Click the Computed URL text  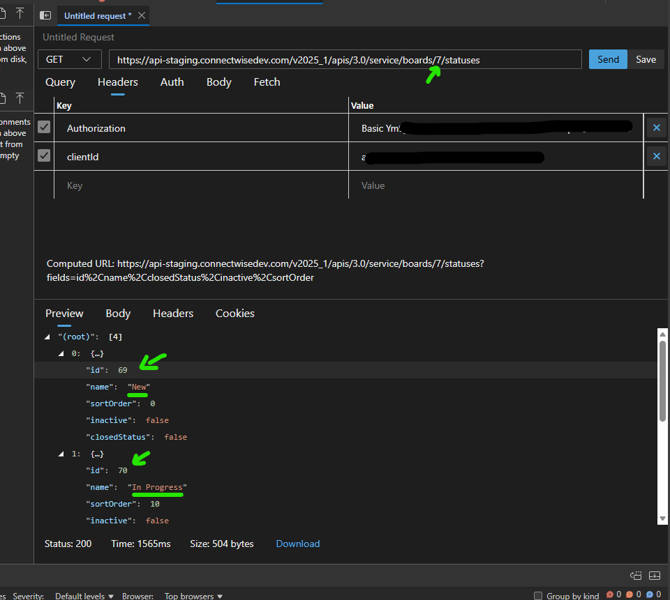(x=265, y=271)
